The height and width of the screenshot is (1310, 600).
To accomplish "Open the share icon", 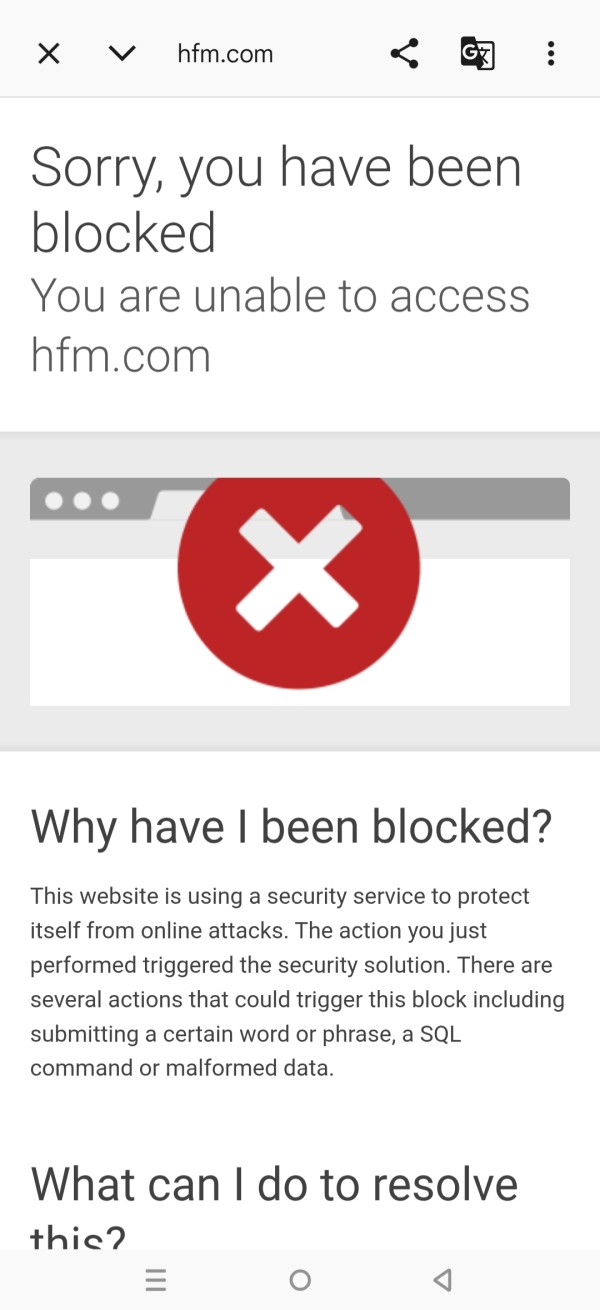I will 404,53.
